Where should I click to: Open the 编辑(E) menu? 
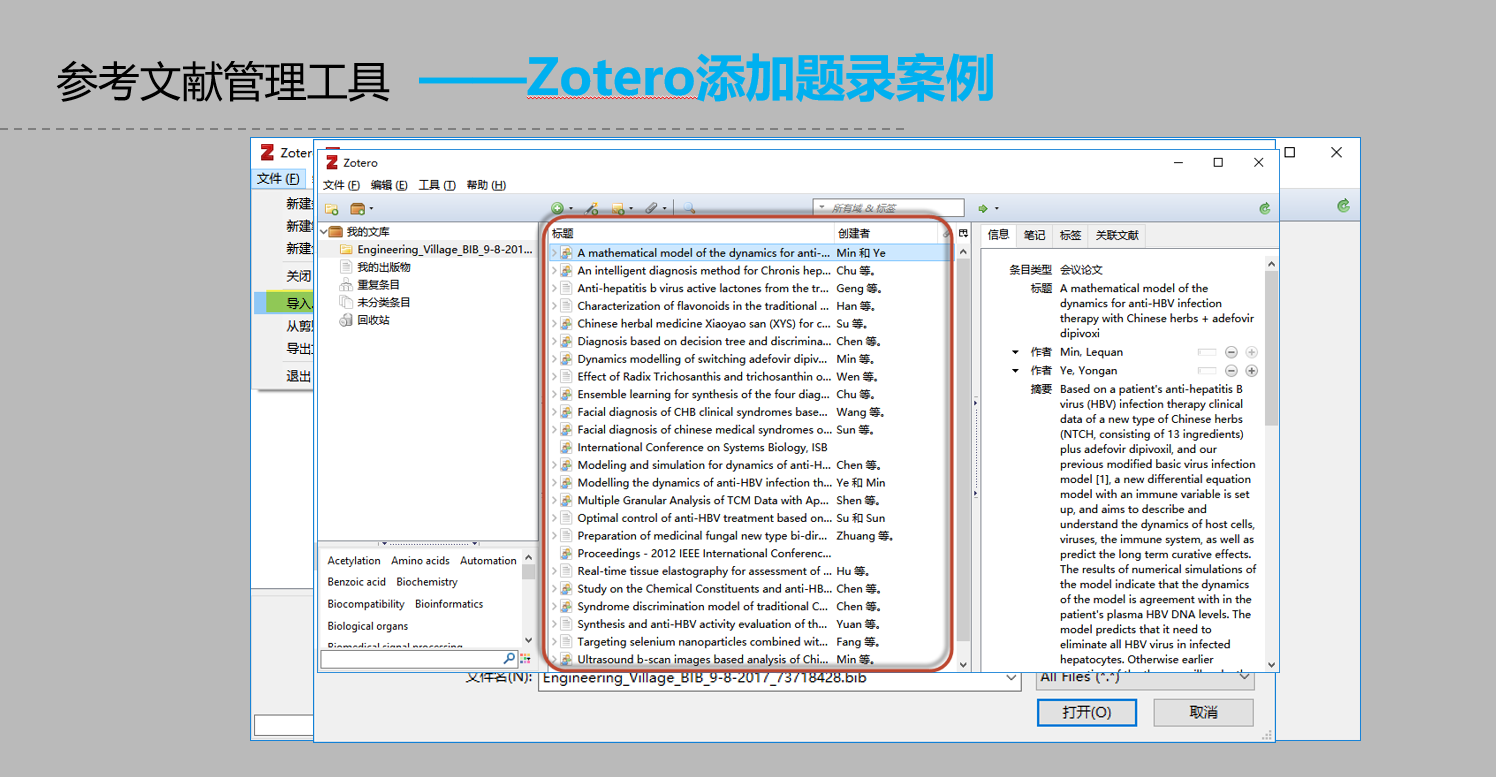coord(389,185)
